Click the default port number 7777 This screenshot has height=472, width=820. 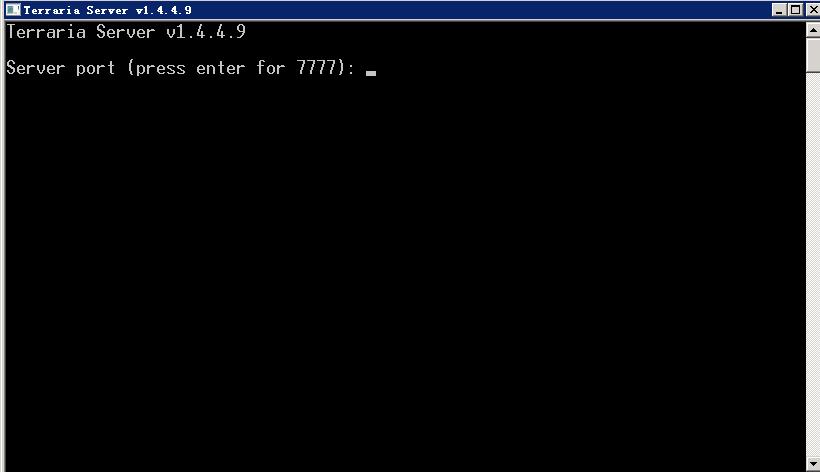[316, 67]
